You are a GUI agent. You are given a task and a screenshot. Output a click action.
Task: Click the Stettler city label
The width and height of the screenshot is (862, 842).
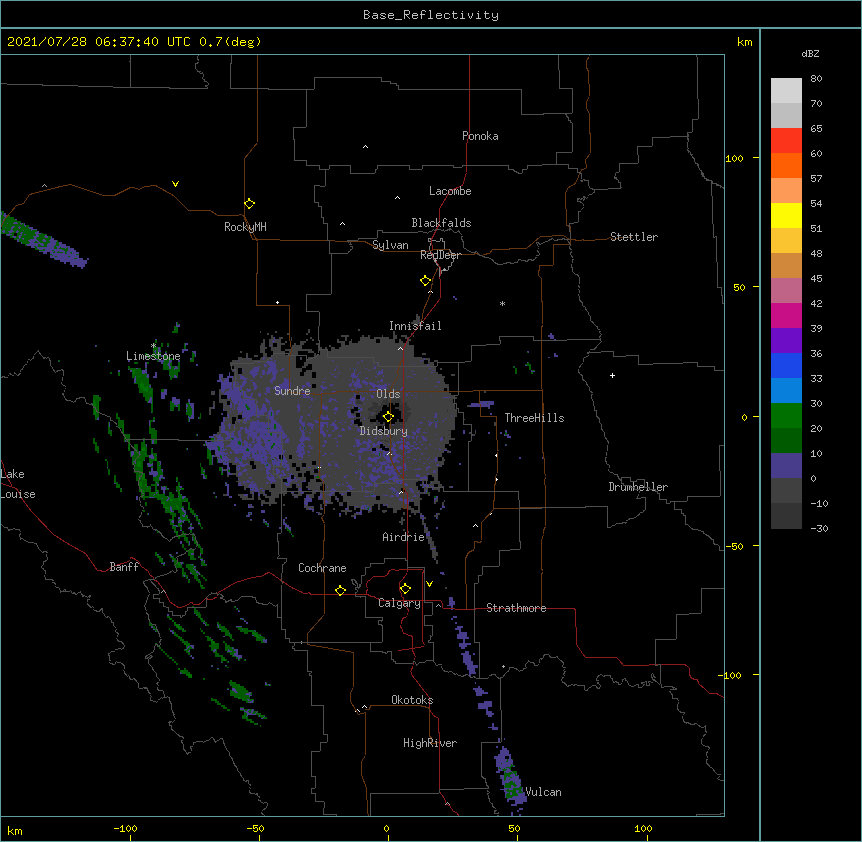pyautogui.click(x=634, y=237)
